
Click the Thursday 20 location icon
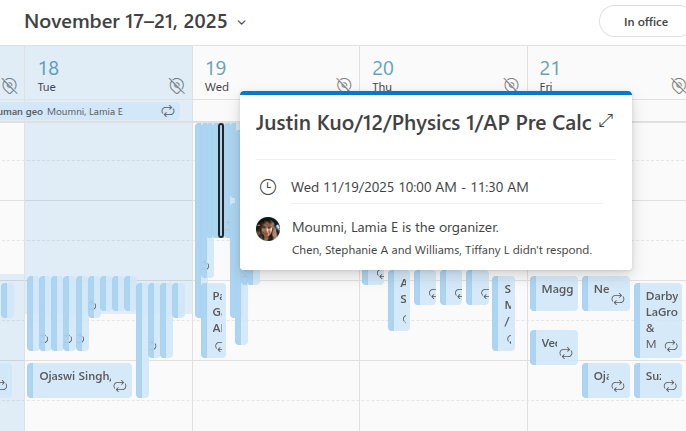tap(511, 84)
